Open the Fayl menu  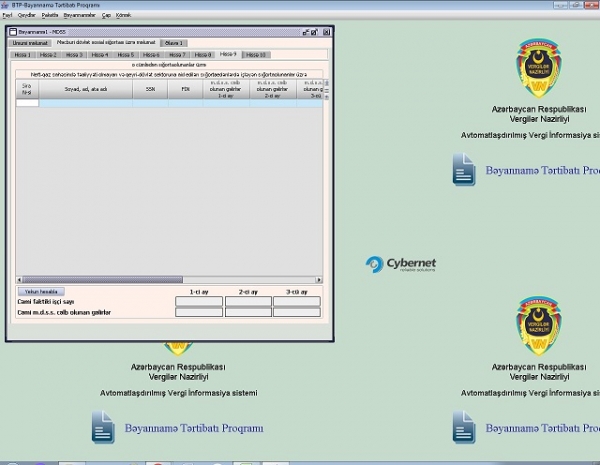pos(6,16)
